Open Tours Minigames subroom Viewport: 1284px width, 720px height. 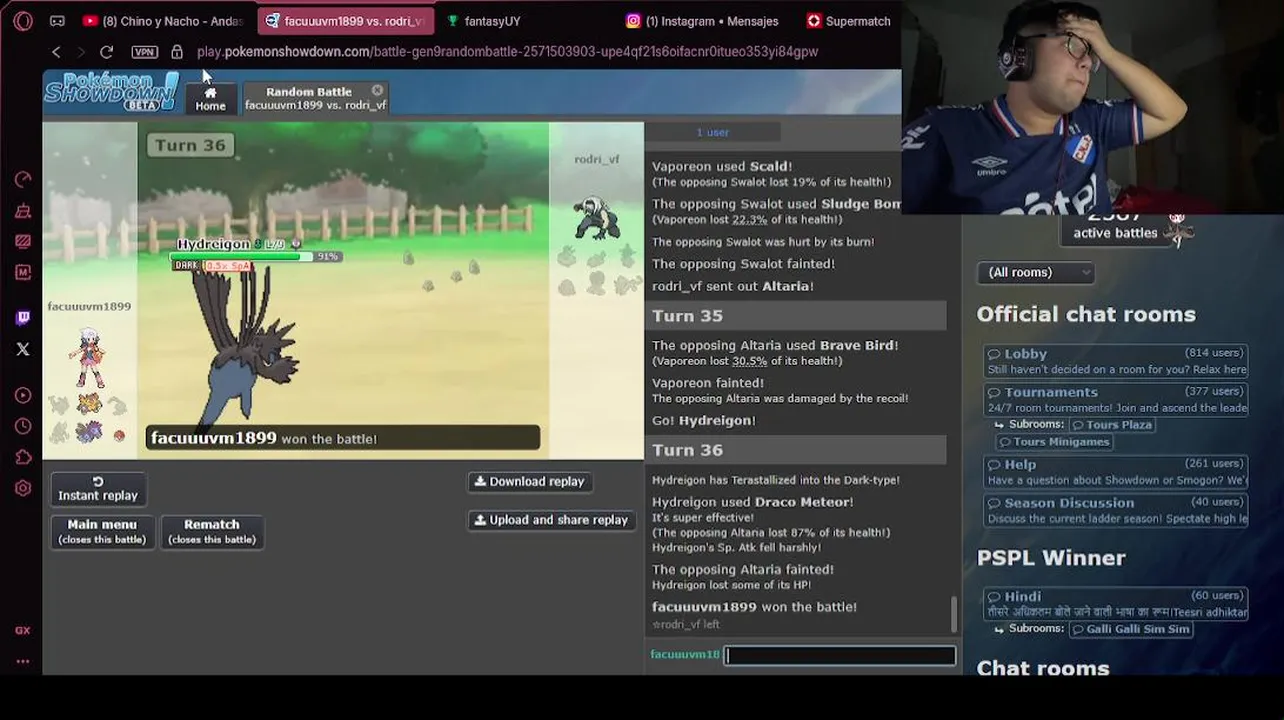tap(1054, 442)
